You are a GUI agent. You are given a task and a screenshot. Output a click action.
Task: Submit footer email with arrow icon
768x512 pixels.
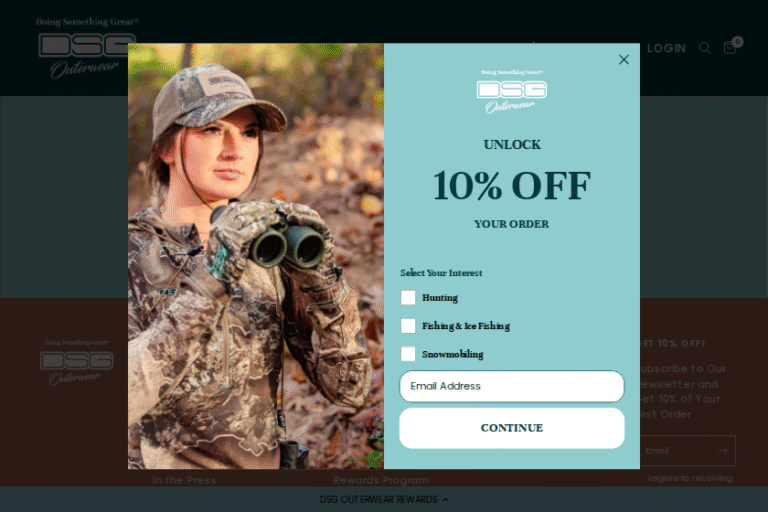point(723,450)
